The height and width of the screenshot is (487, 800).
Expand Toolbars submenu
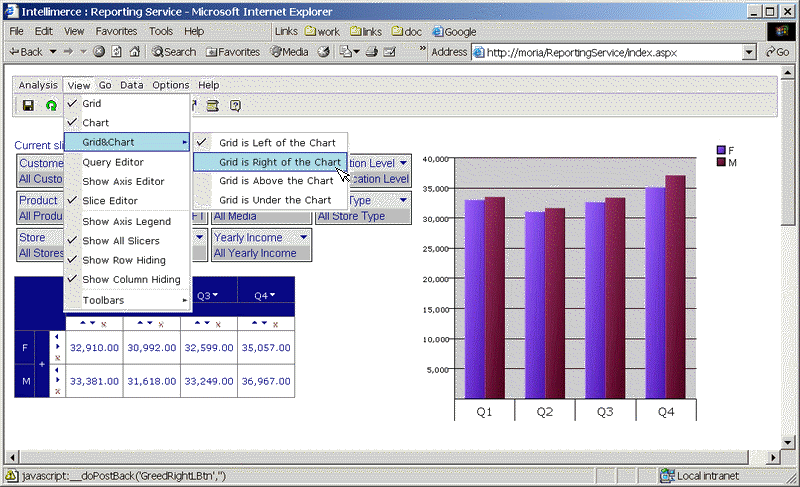pyautogui.click(x=127, y=300)
